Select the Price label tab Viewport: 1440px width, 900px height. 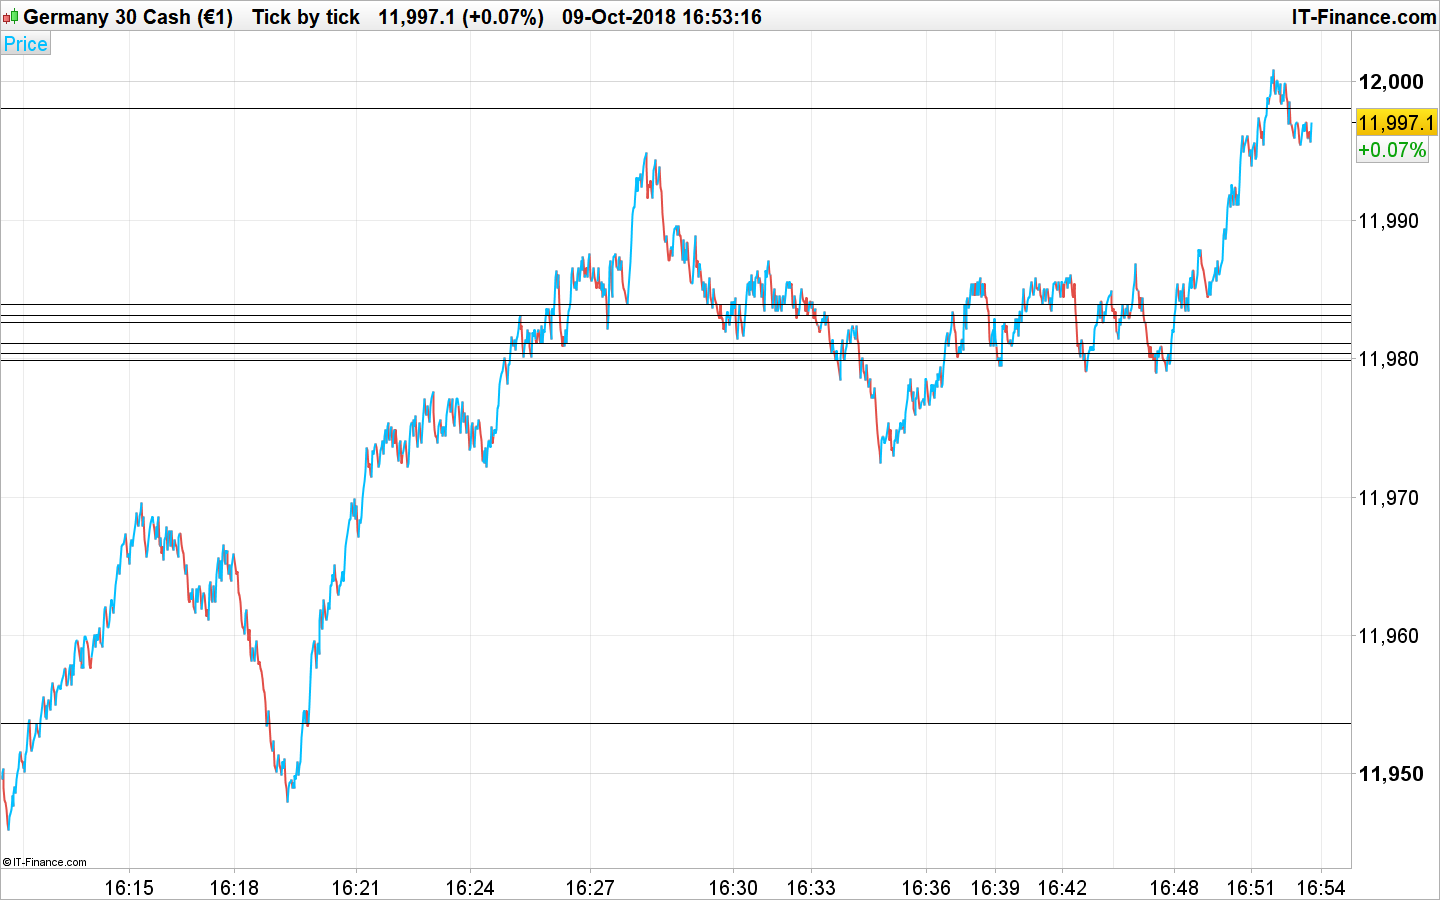[x=26, y=44]
